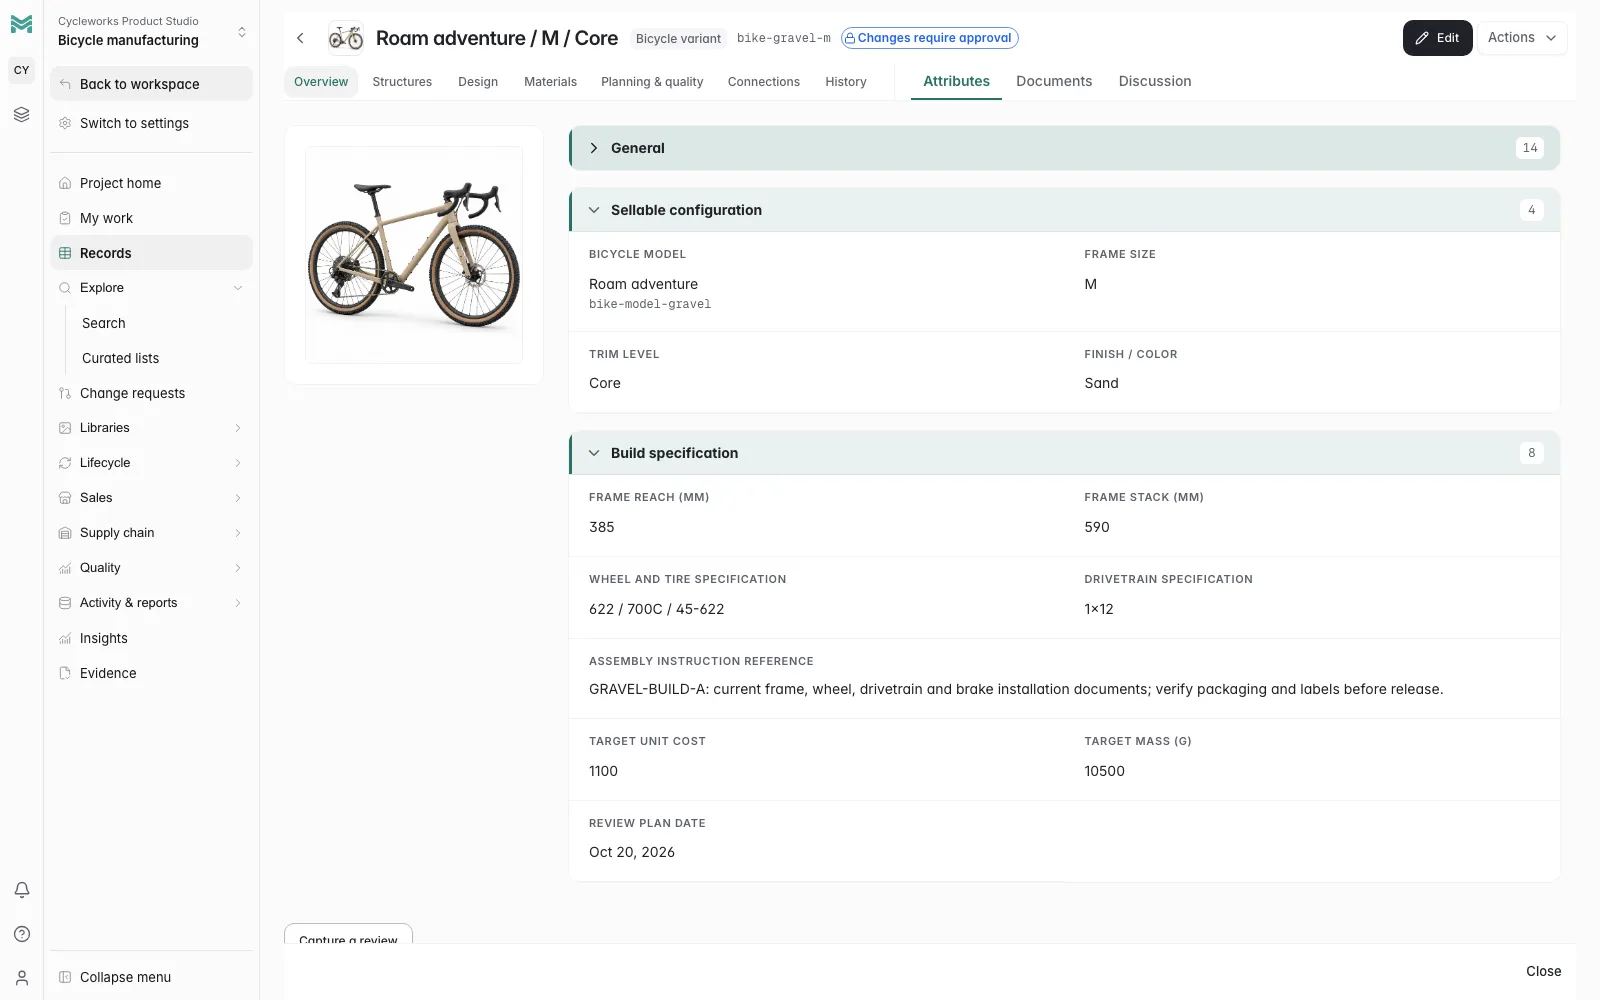Click the Changes require approval badge
Viewport: 1600px width, 1000px height.
tap(929, 38)
